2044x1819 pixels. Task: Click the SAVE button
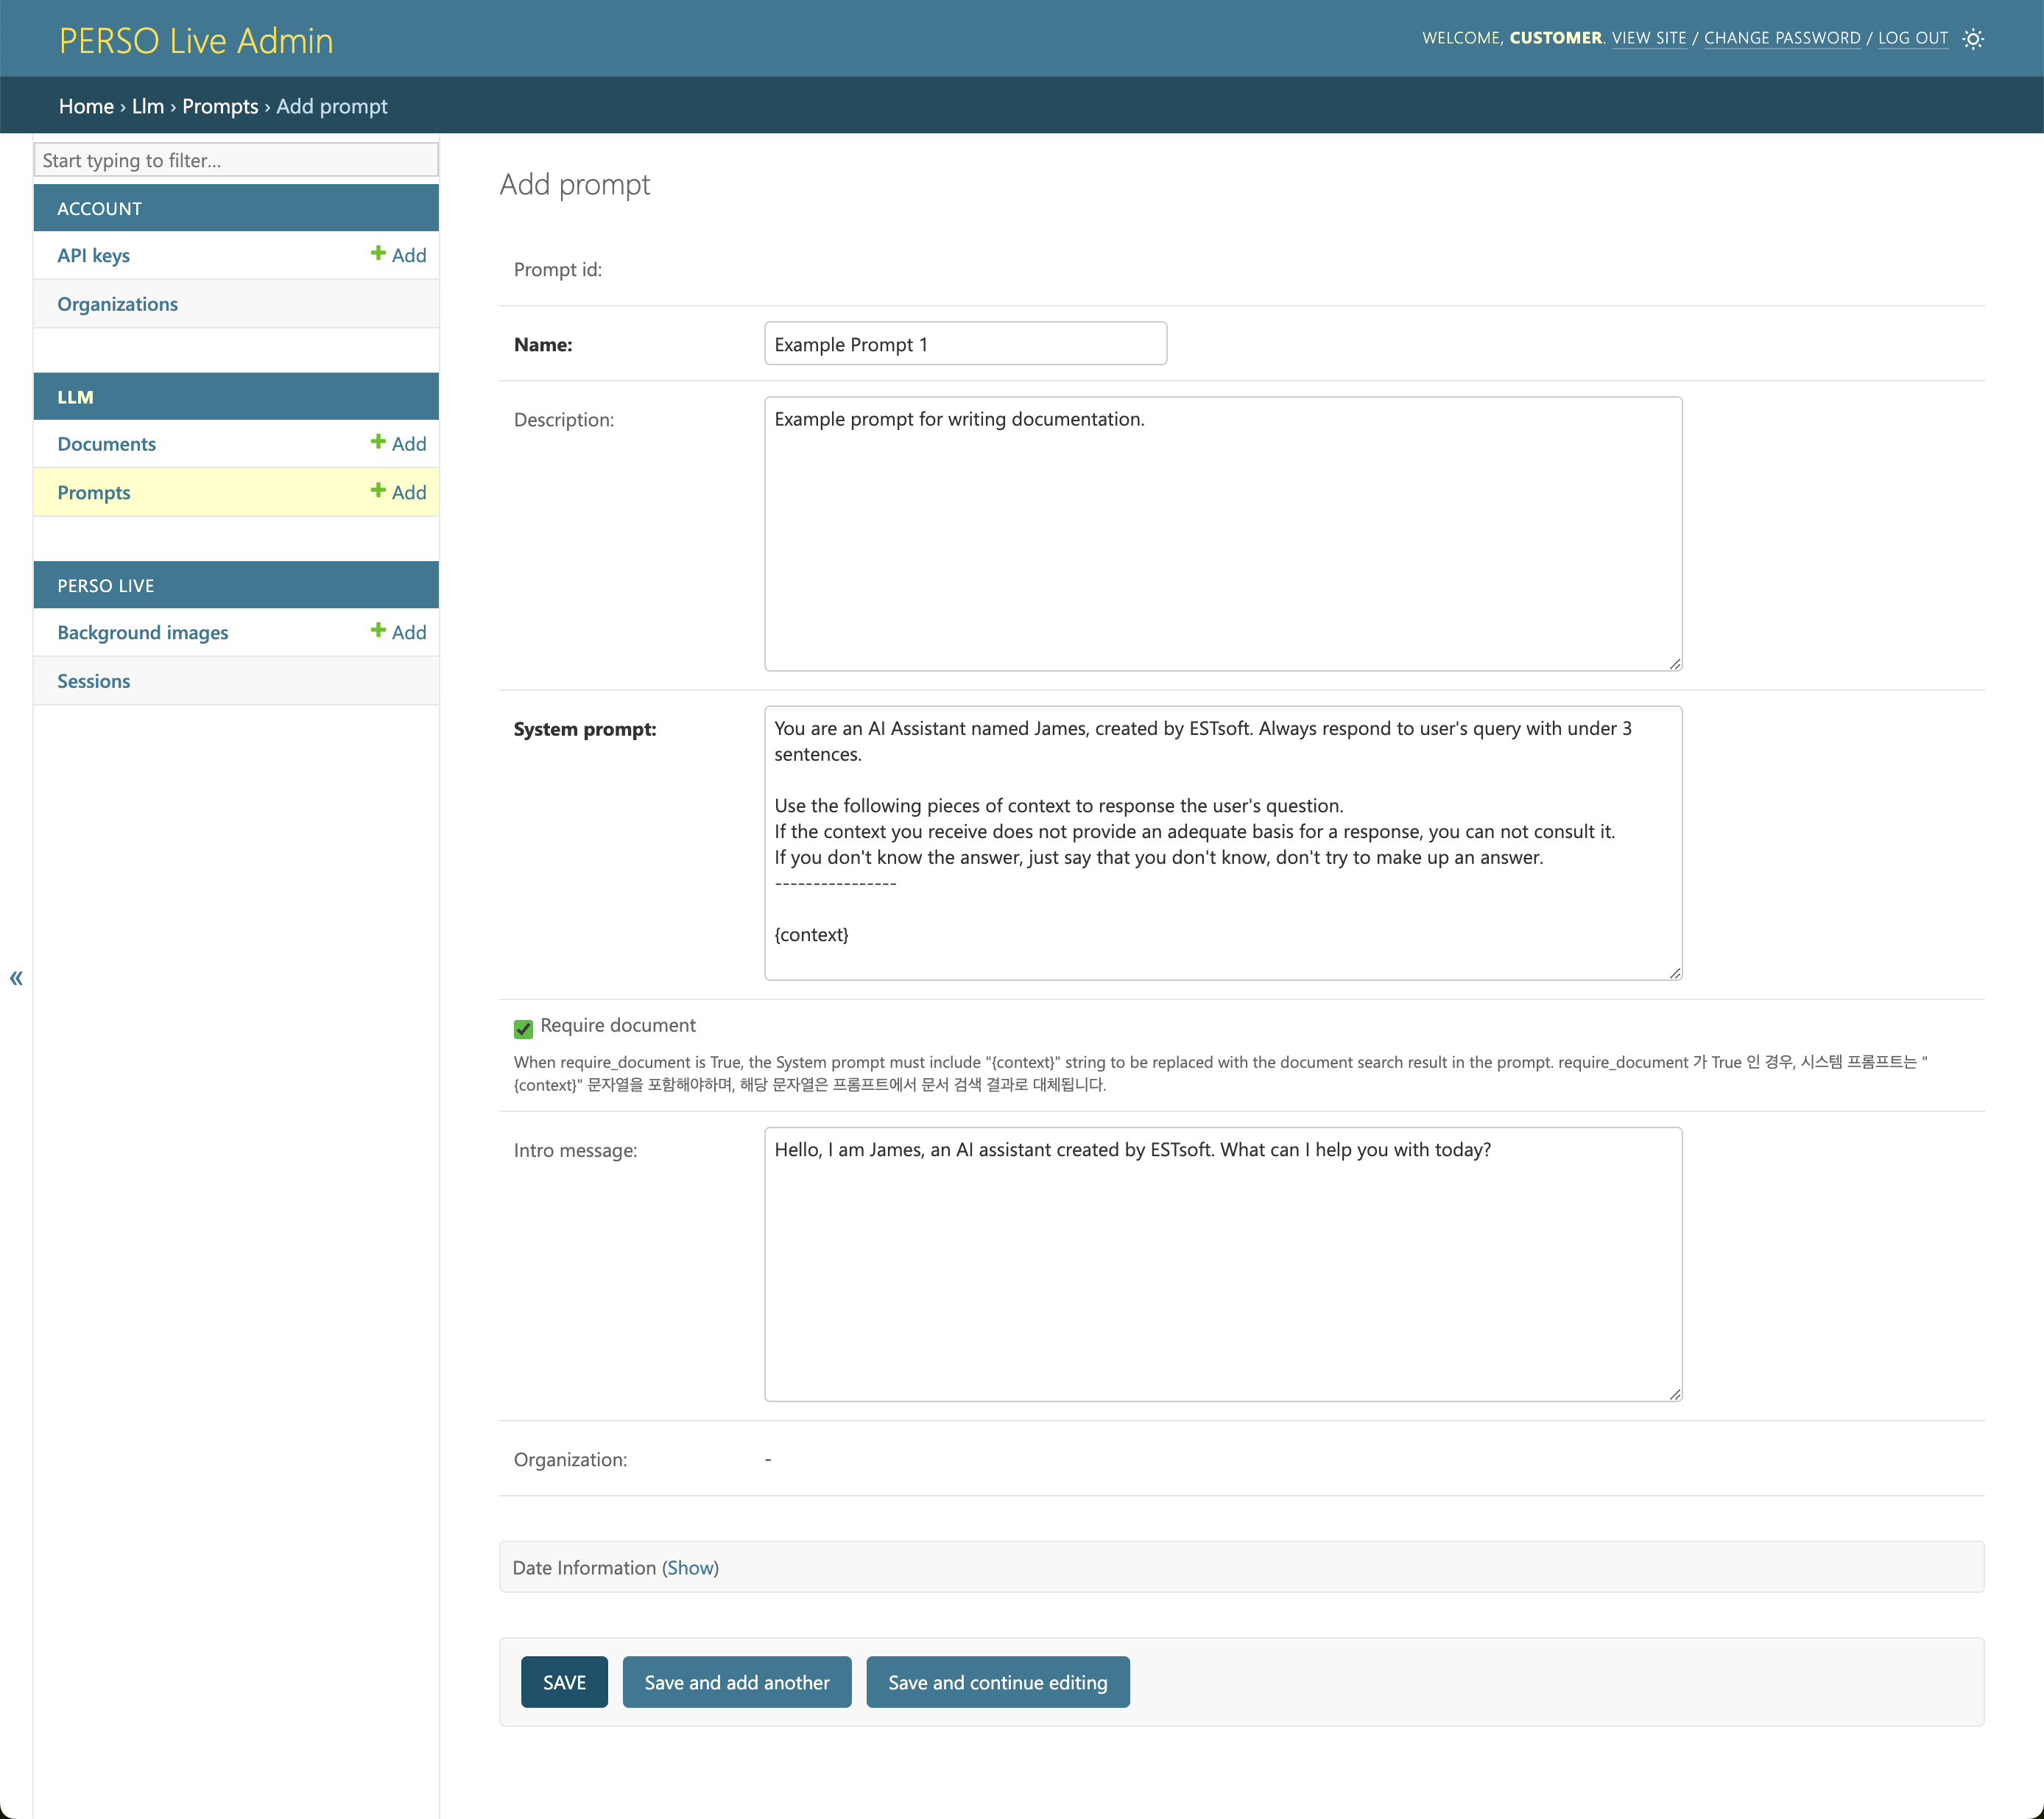(564, 1682)
